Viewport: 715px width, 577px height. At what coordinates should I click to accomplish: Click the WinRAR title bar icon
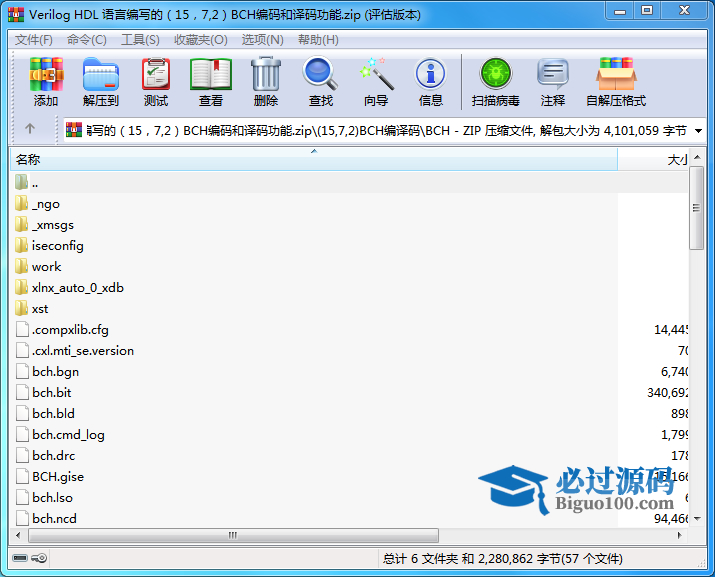pos(16,15)
